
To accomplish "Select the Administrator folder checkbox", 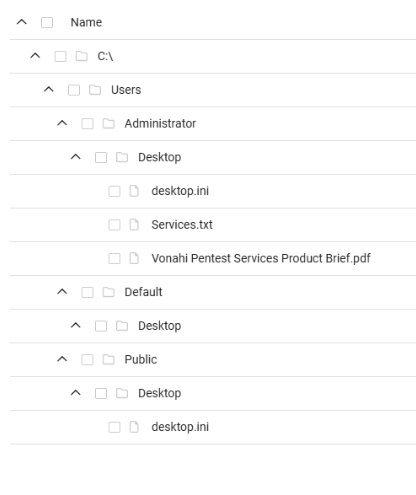I will 87,124.
